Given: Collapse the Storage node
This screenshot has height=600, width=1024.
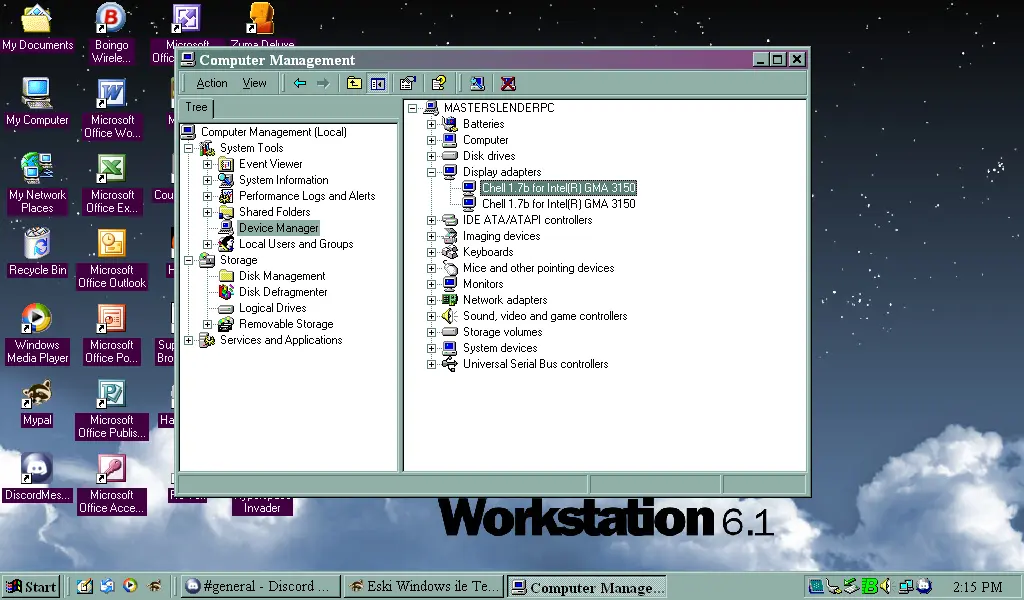Looking at the screenshot, I should [x=189, y=261].
